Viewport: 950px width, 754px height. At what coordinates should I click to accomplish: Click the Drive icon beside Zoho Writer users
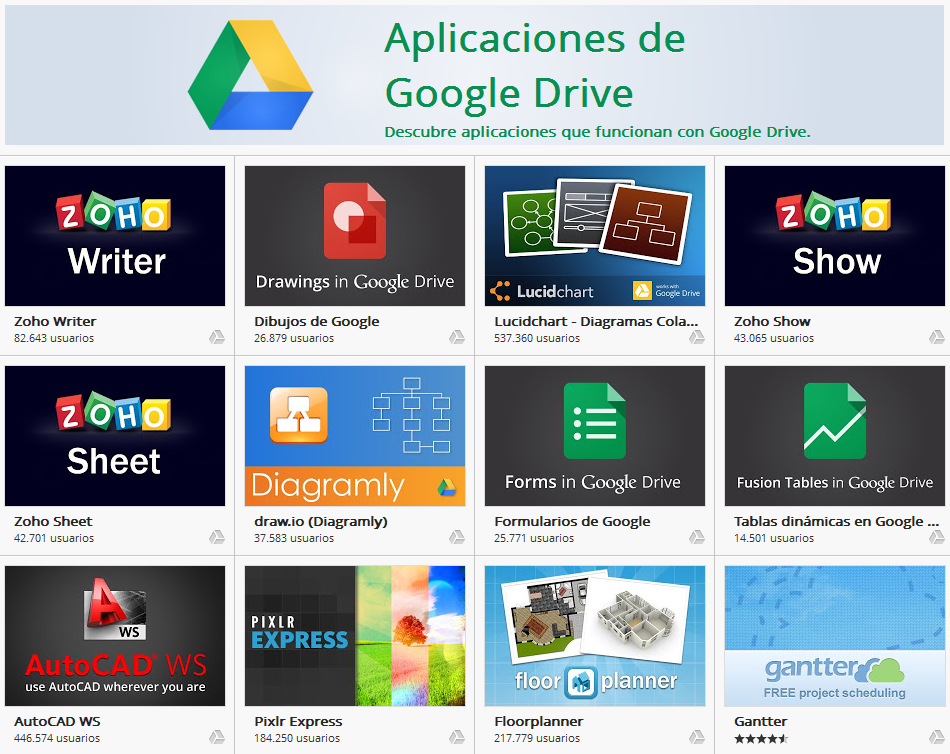[x=217, y=337]
